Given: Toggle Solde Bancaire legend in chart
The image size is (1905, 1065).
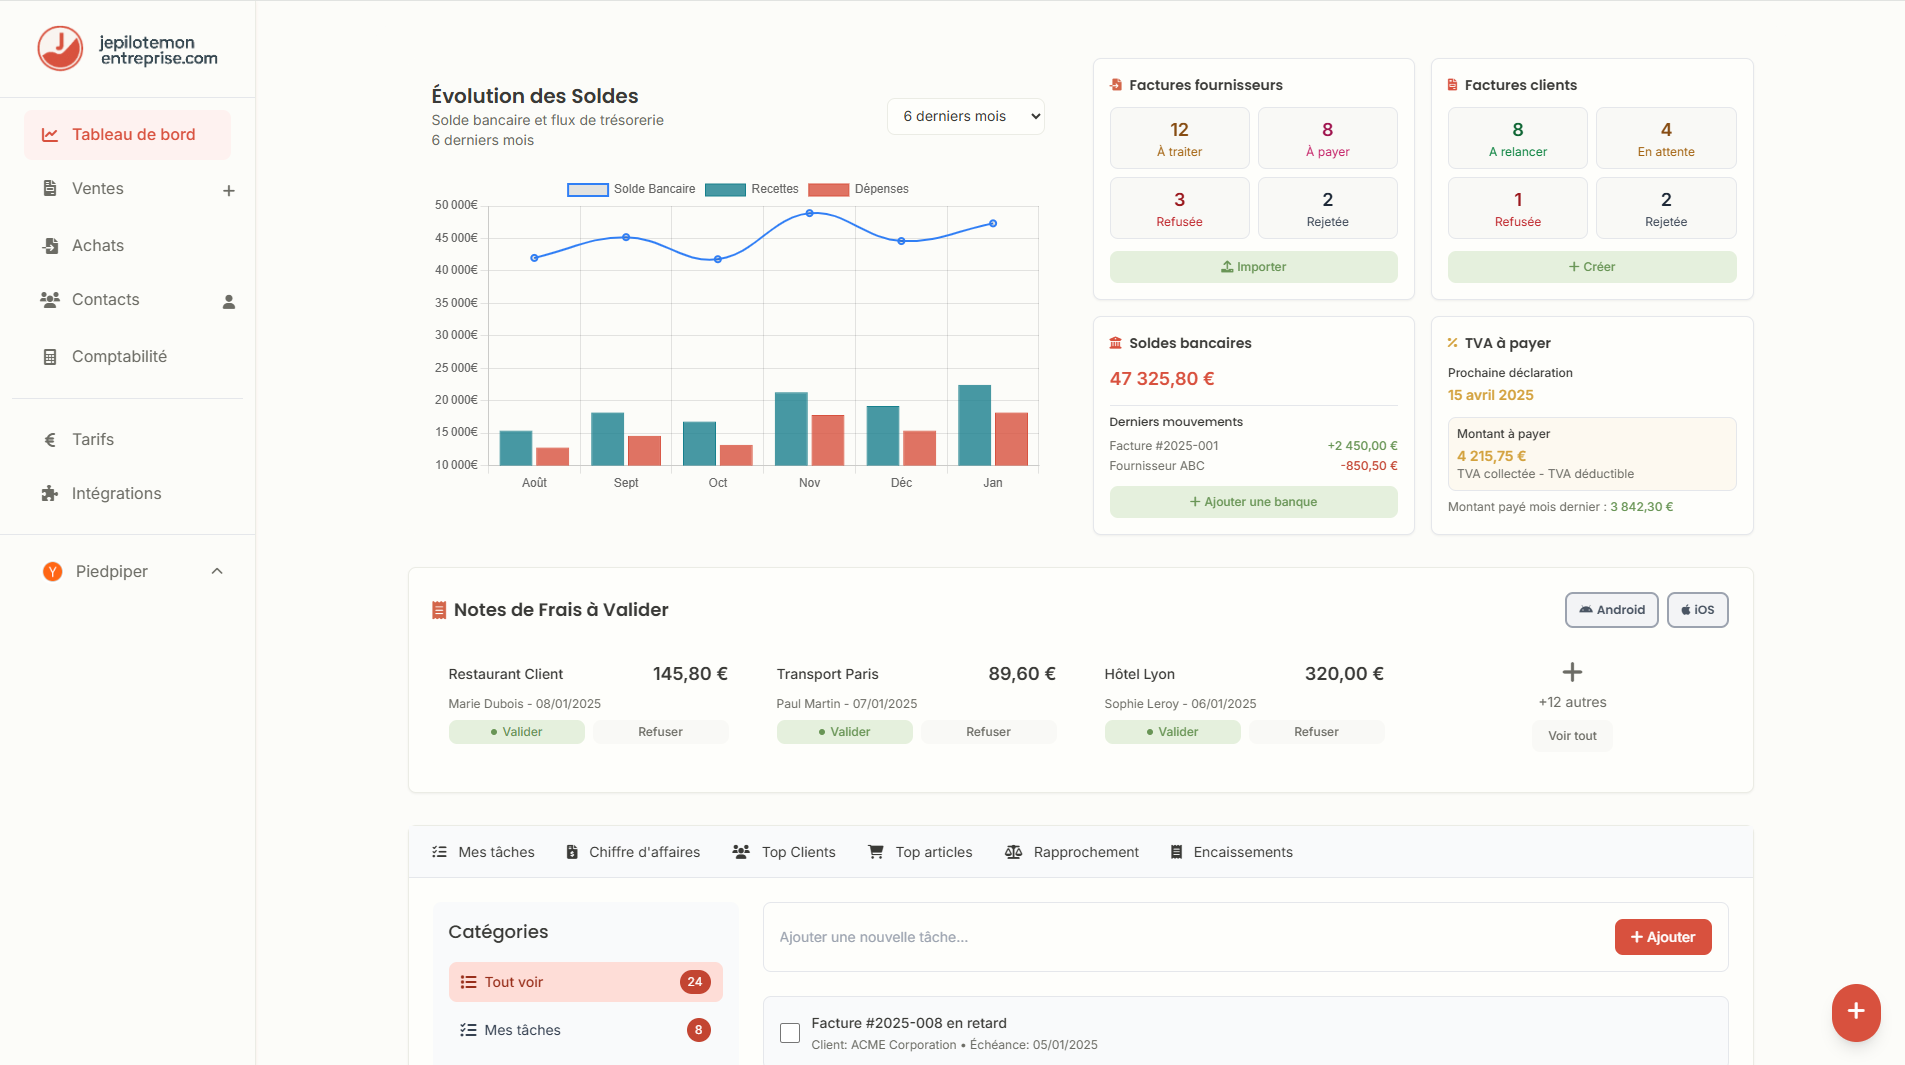Looking at the screenshot, I should click(x=631, y=189).
